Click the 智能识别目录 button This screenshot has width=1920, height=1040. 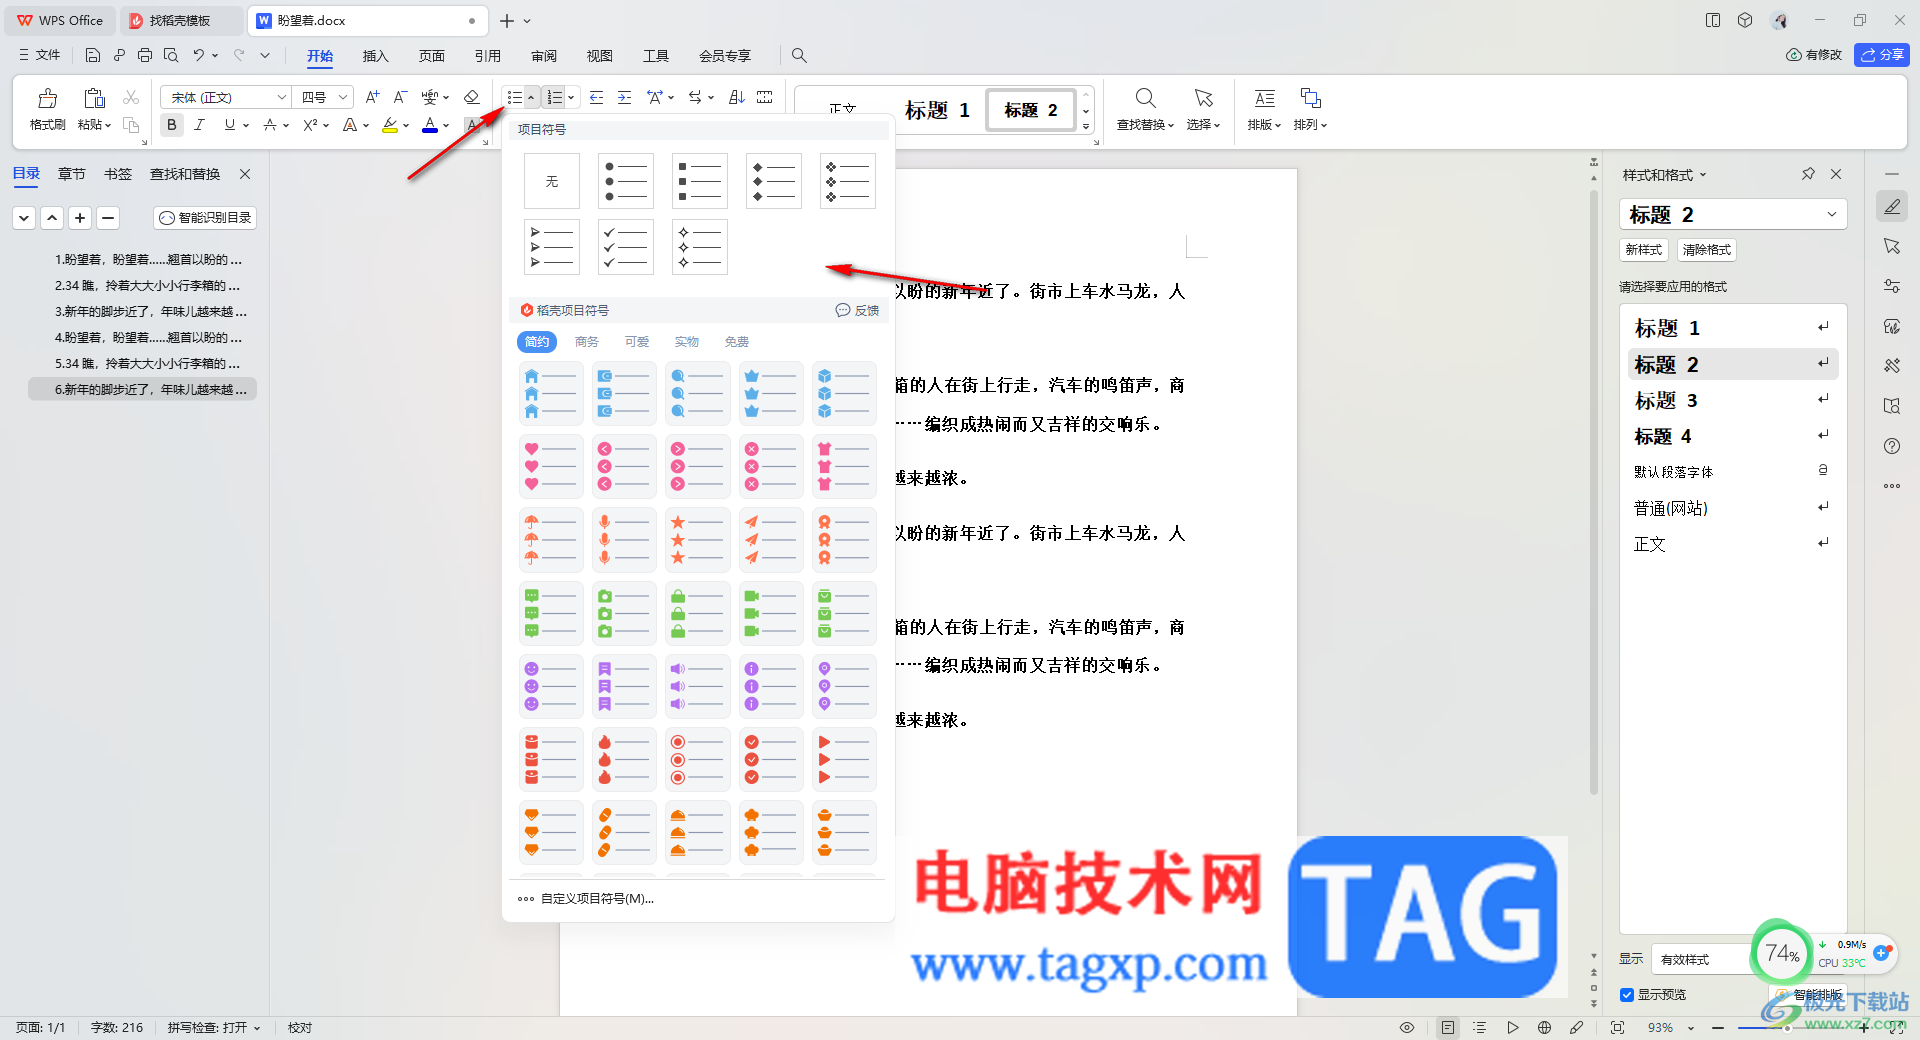[206, 218]
